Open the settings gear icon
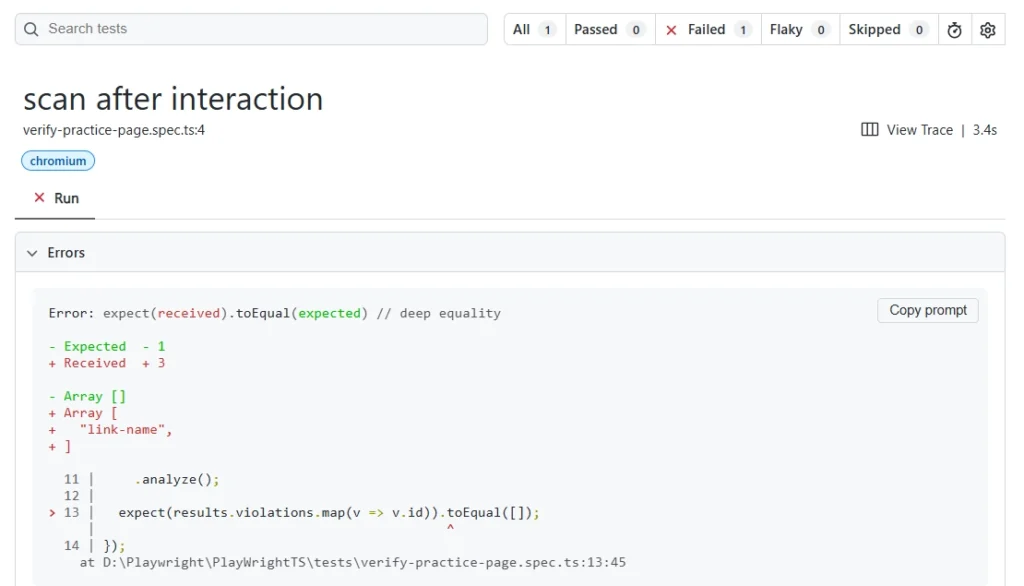Viewport: 1024px width, 586px height. point(987,30)
